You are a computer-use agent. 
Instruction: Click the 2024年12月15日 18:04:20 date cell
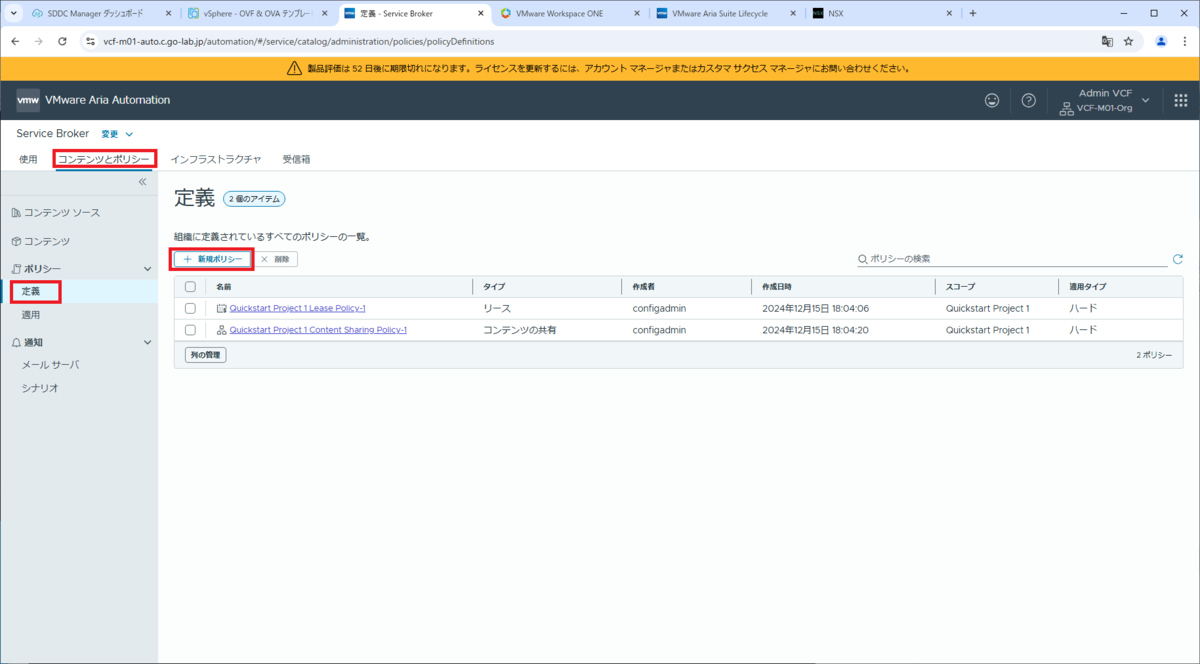pyautogui.click(x=815, y=330)
